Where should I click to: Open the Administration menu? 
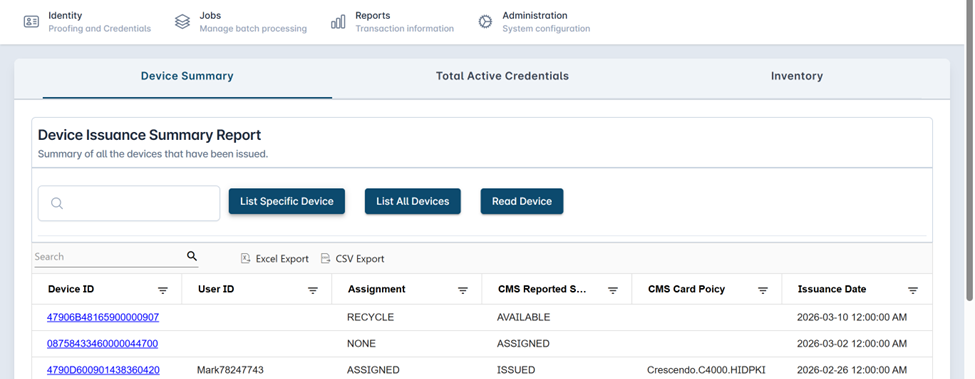[534, 22]
